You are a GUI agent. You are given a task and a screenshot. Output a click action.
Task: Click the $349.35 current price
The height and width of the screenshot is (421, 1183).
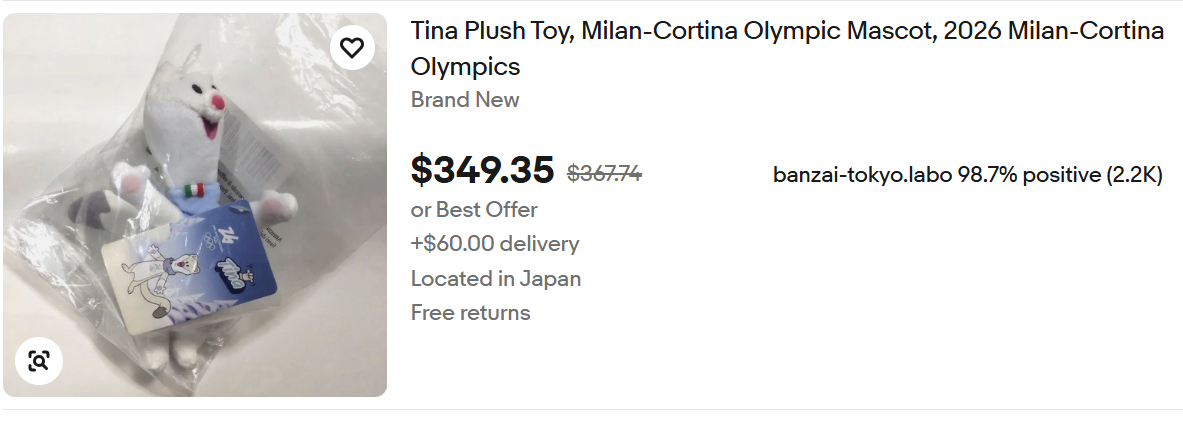(x=482, y=171)
